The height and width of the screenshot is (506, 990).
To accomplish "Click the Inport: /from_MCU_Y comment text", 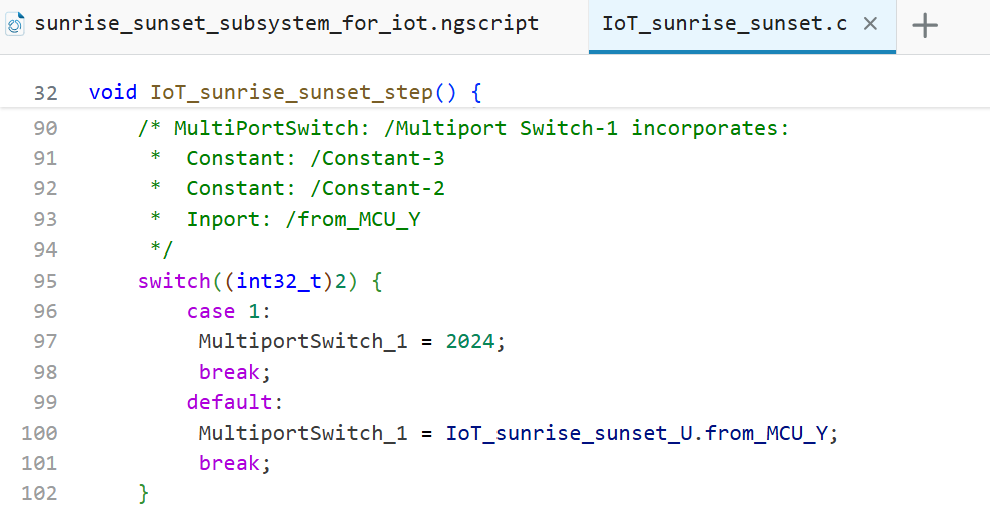I will tap(303, 220).
